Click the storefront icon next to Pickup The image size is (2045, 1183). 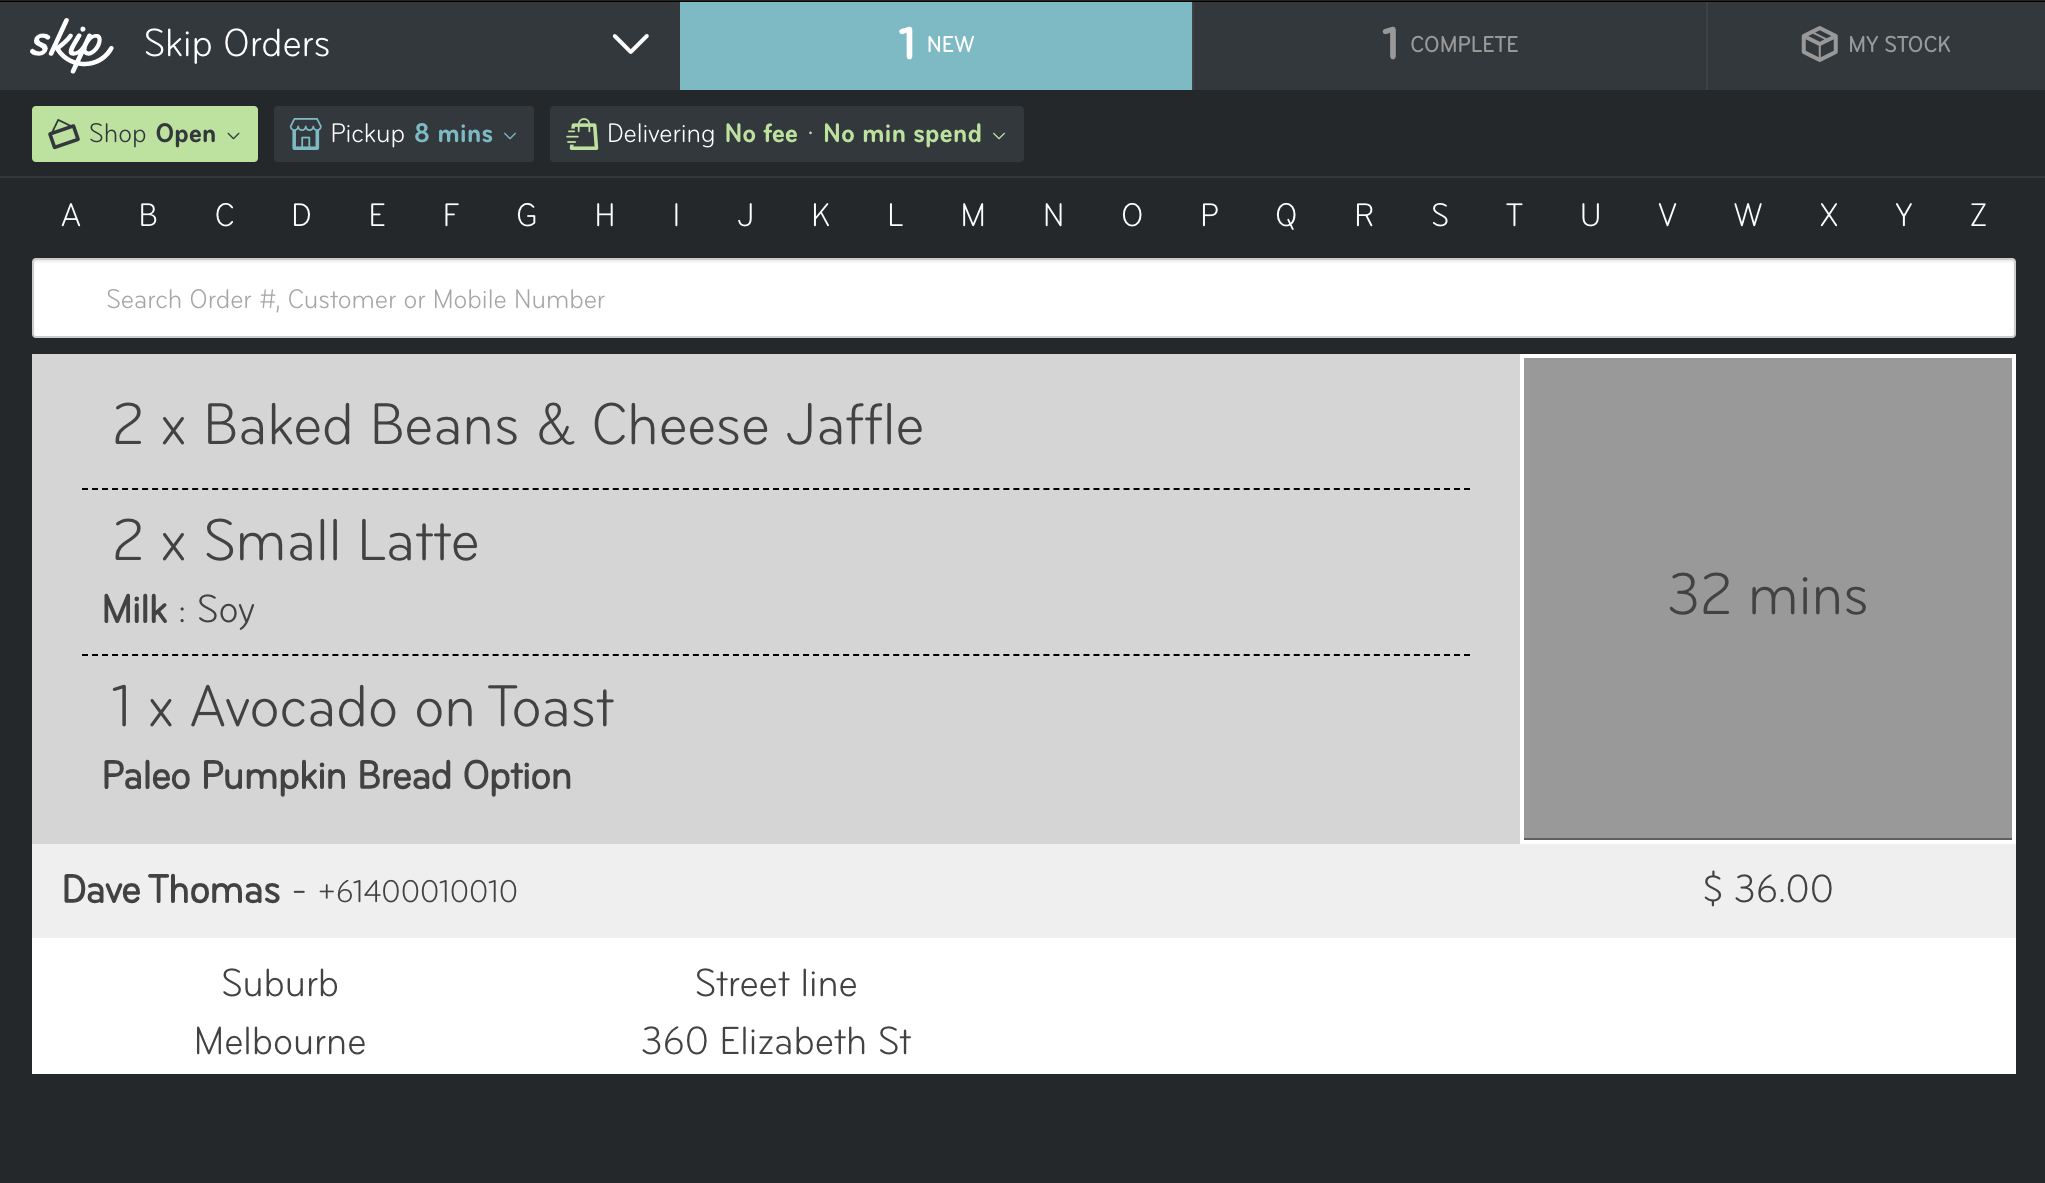305,134
